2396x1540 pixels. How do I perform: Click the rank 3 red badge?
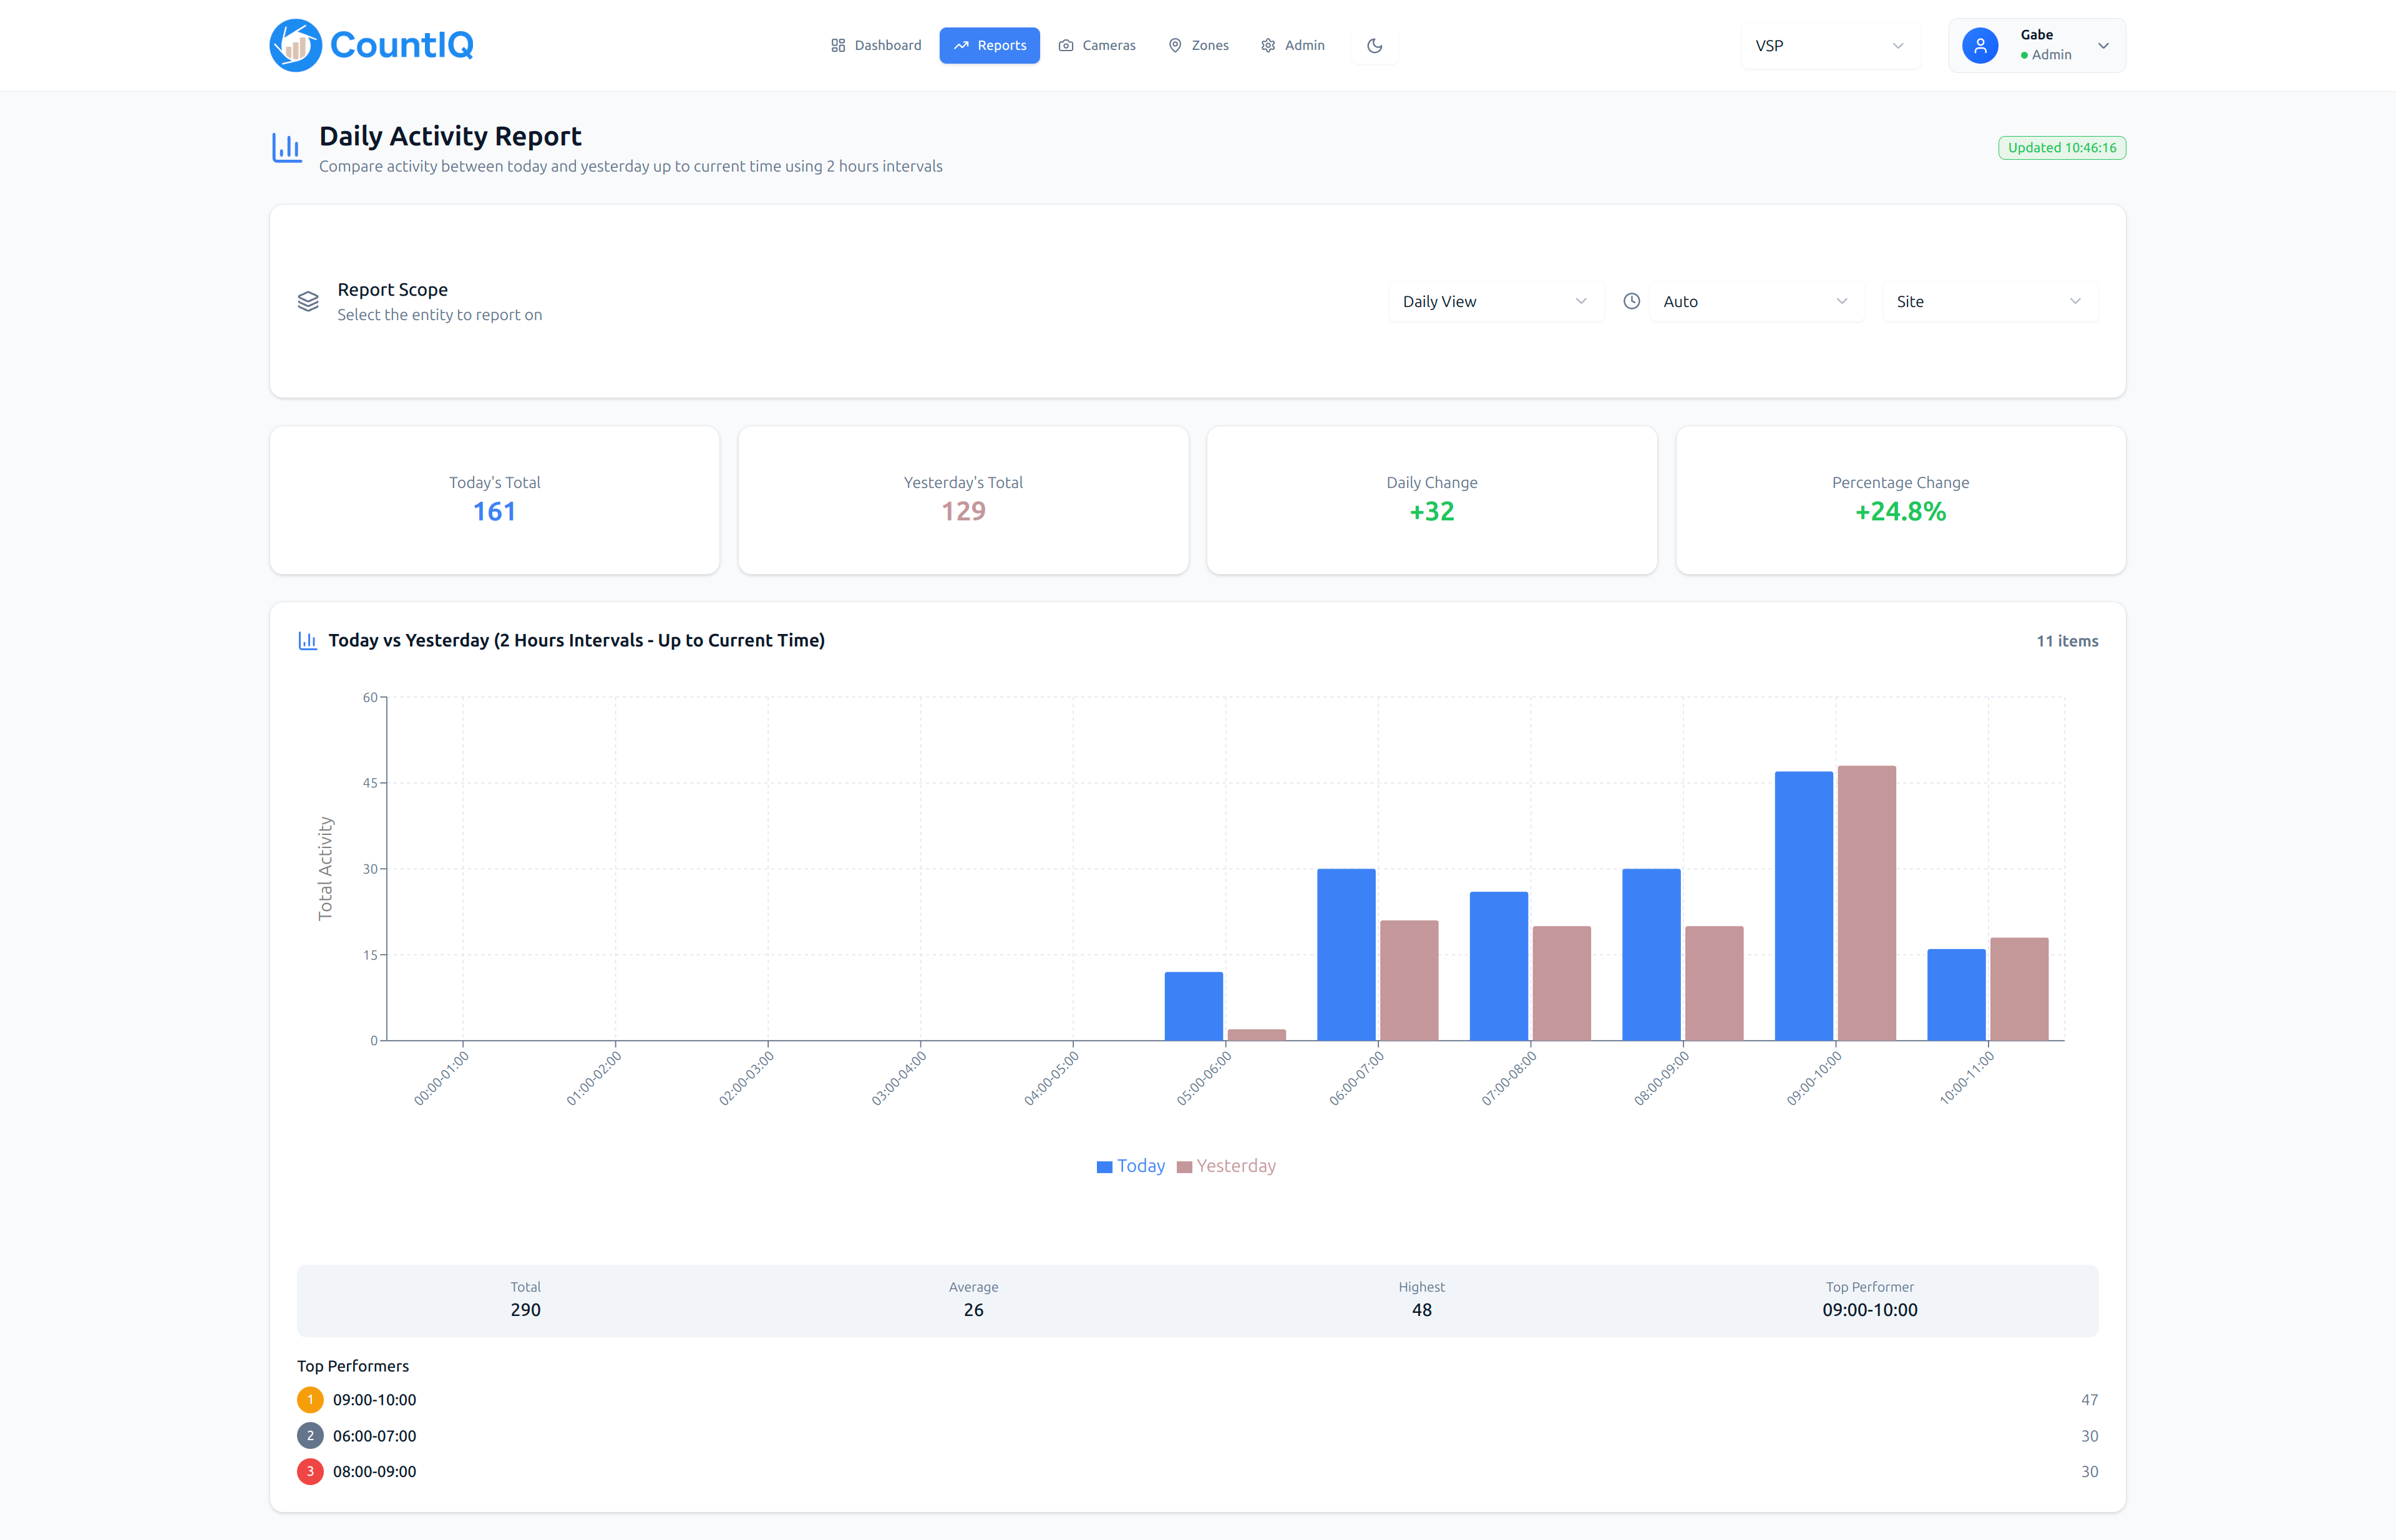(x=310, y=1472)
